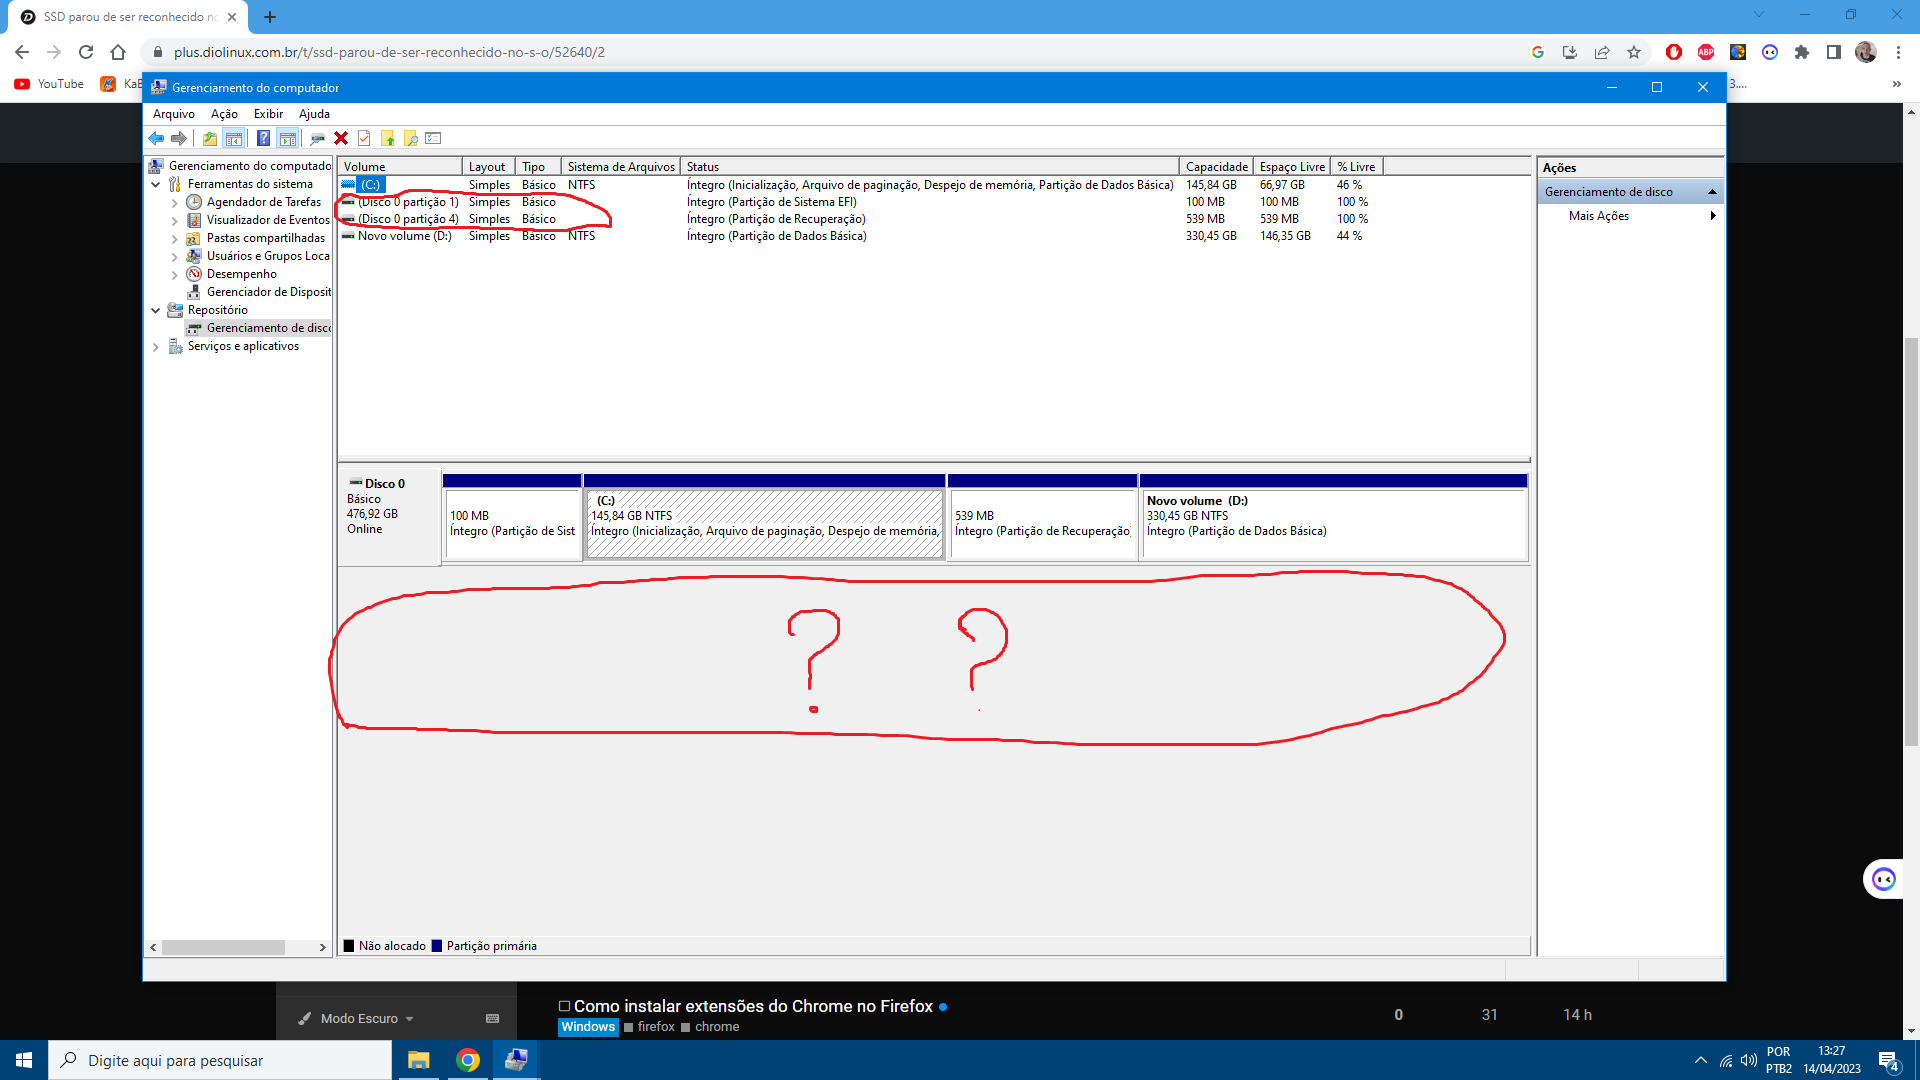This screenshot has width=1920, height=1080.
Task: Click the properties checkmark page icon
Action: (364, 138)
